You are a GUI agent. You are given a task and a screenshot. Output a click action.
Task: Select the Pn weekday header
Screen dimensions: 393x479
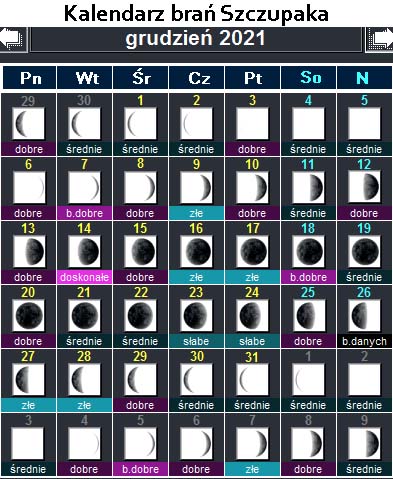[x=30, y=78]
